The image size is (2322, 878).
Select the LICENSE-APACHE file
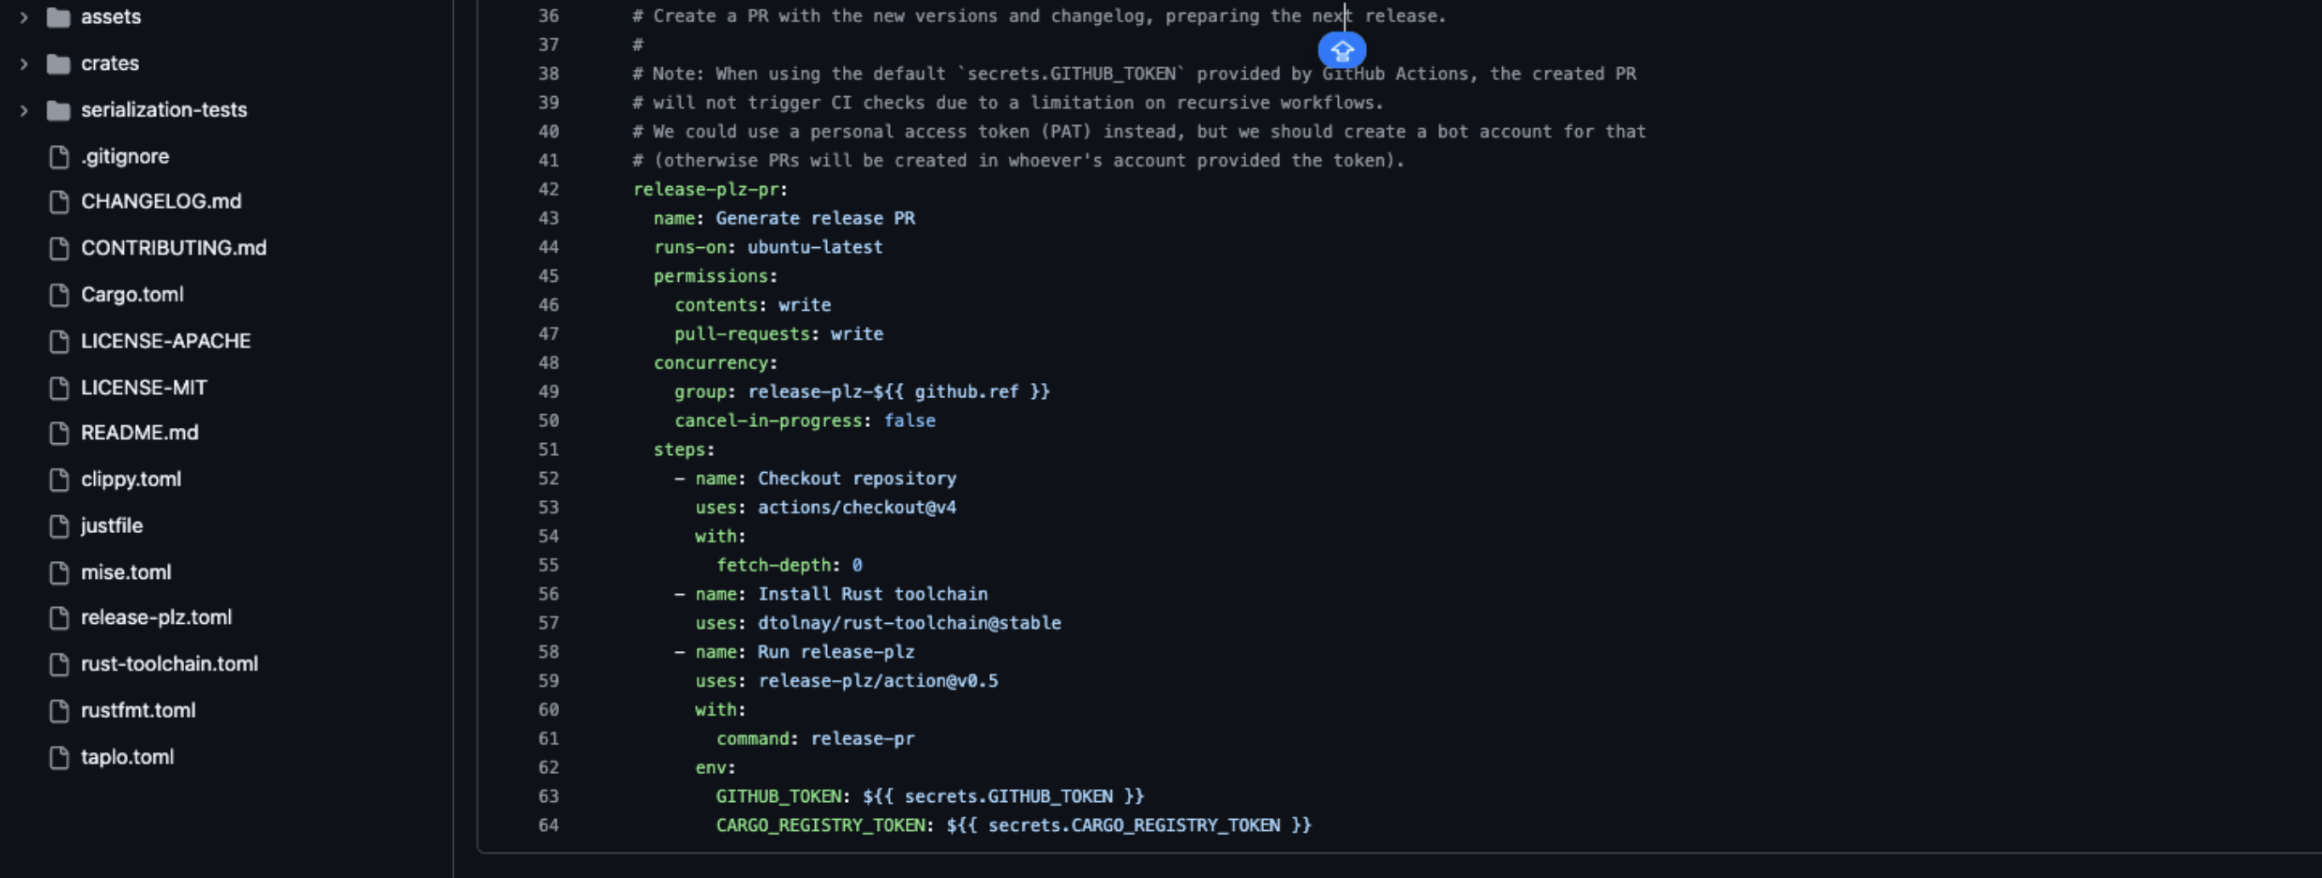pyautogui.click(x=165, y=341)
